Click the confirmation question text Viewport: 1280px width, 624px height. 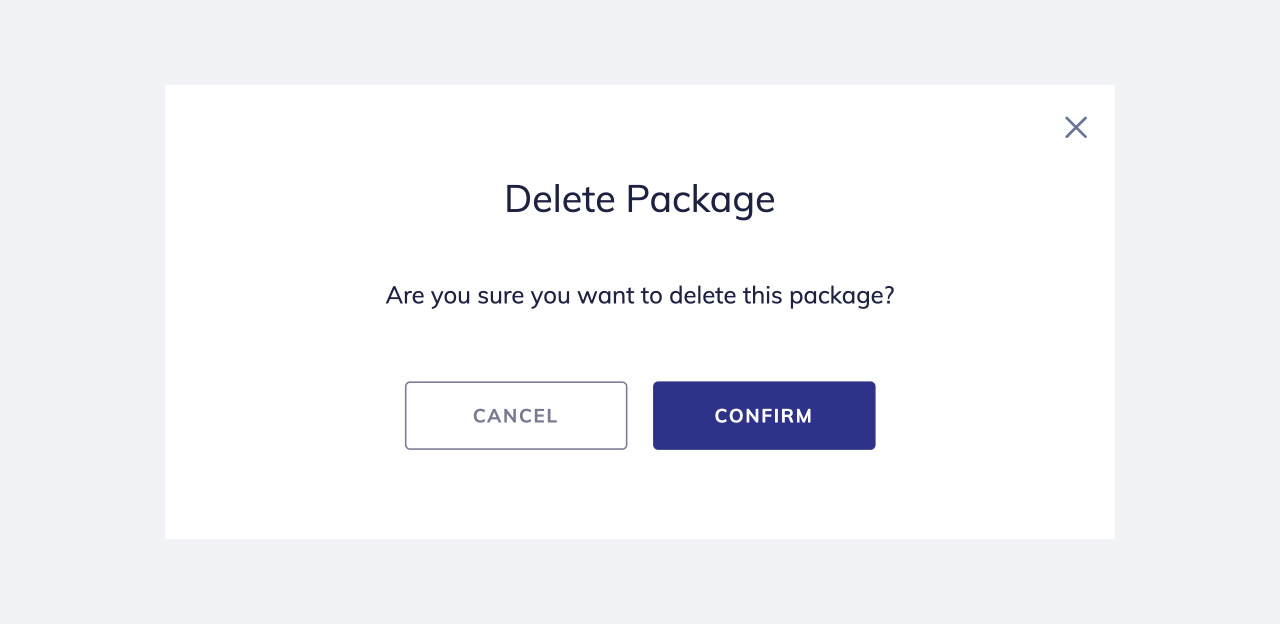[640, 295]
